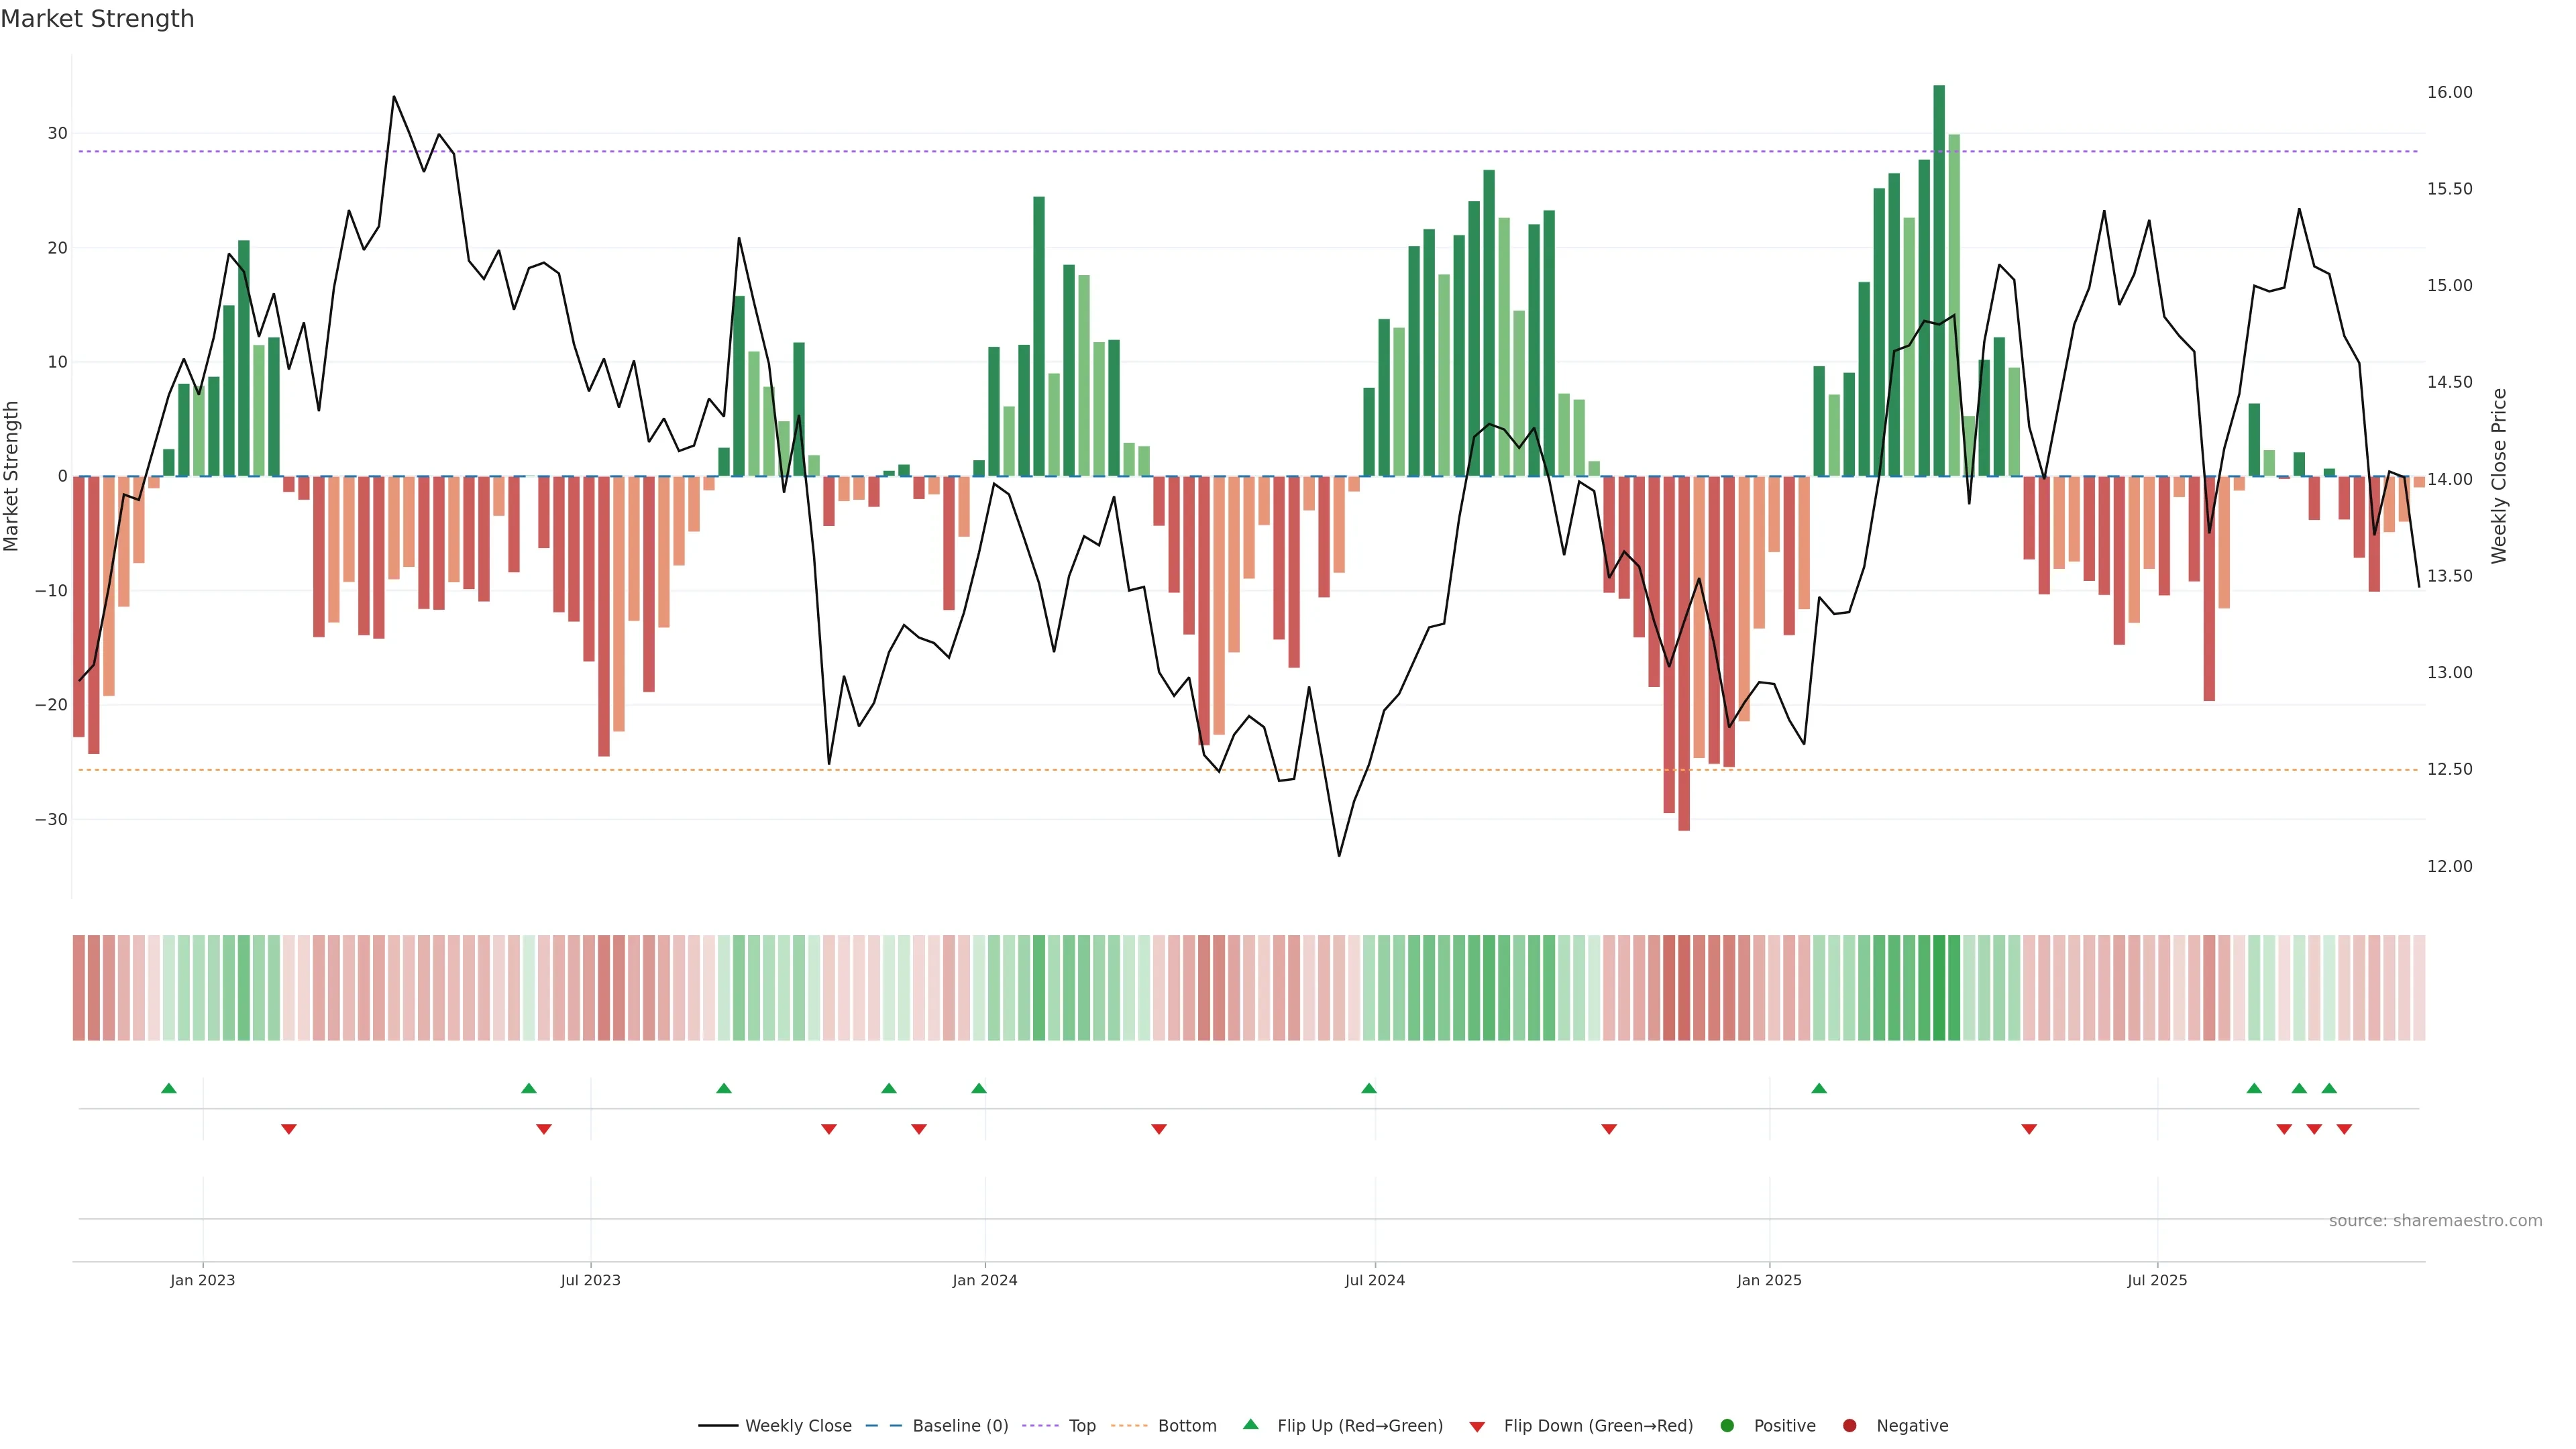Click the green Flip Up legend triangle
Image resolution: width=2576 pixels, height=1449 pixels.
pos(1250,1424)
